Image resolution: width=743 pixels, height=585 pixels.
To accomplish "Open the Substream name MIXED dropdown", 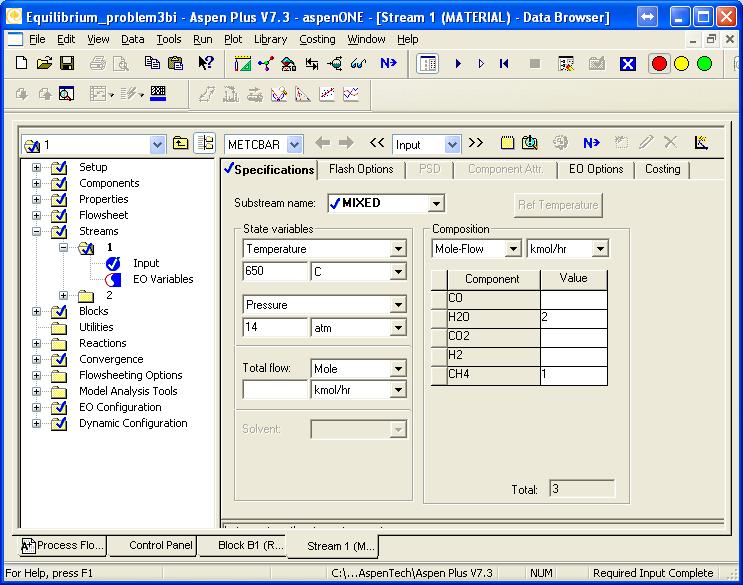I will point(435,204).
